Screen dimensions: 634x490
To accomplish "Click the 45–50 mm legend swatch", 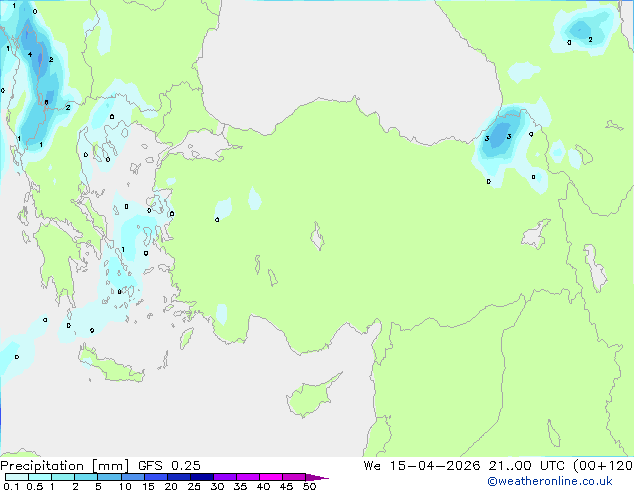I will (294, 477).
